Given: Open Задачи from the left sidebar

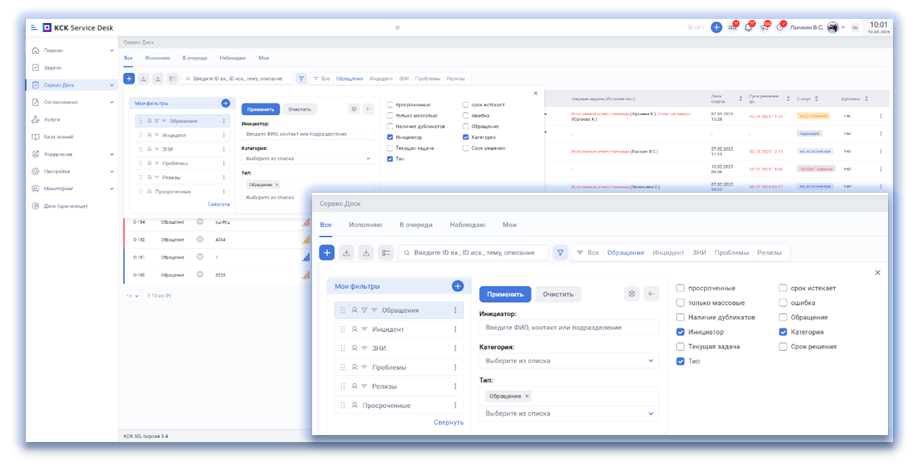Looking at the screenshot, I should point(71,68).
